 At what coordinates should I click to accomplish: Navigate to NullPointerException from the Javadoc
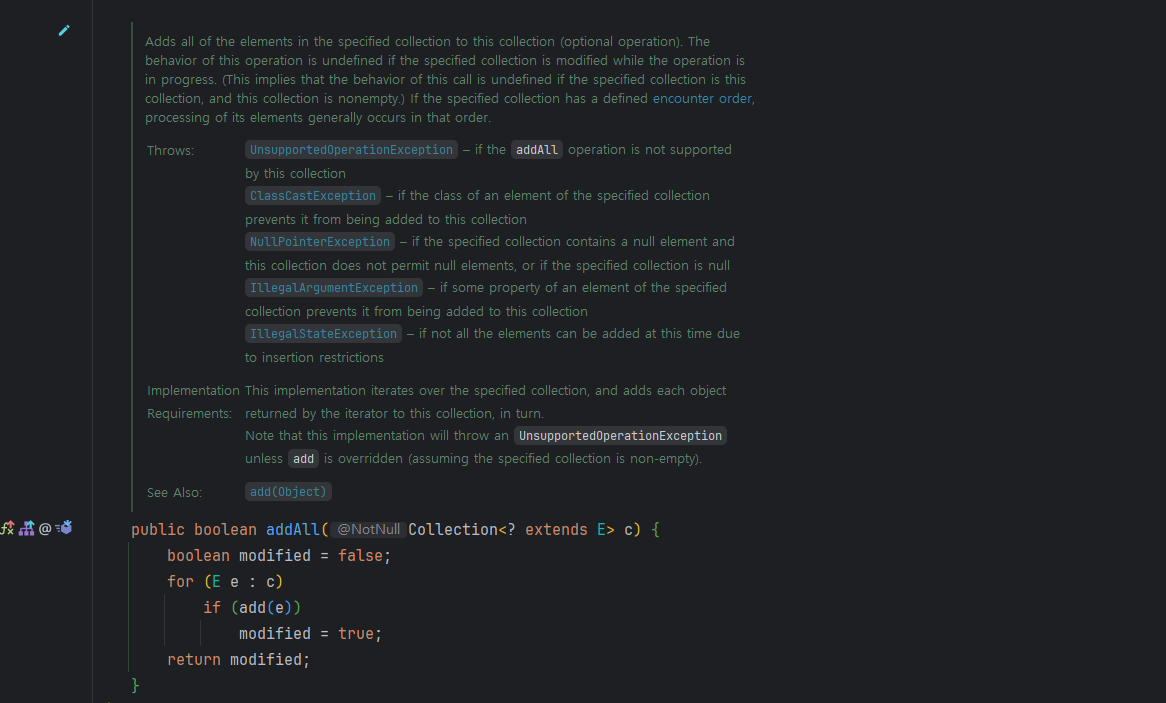(320, 242)
